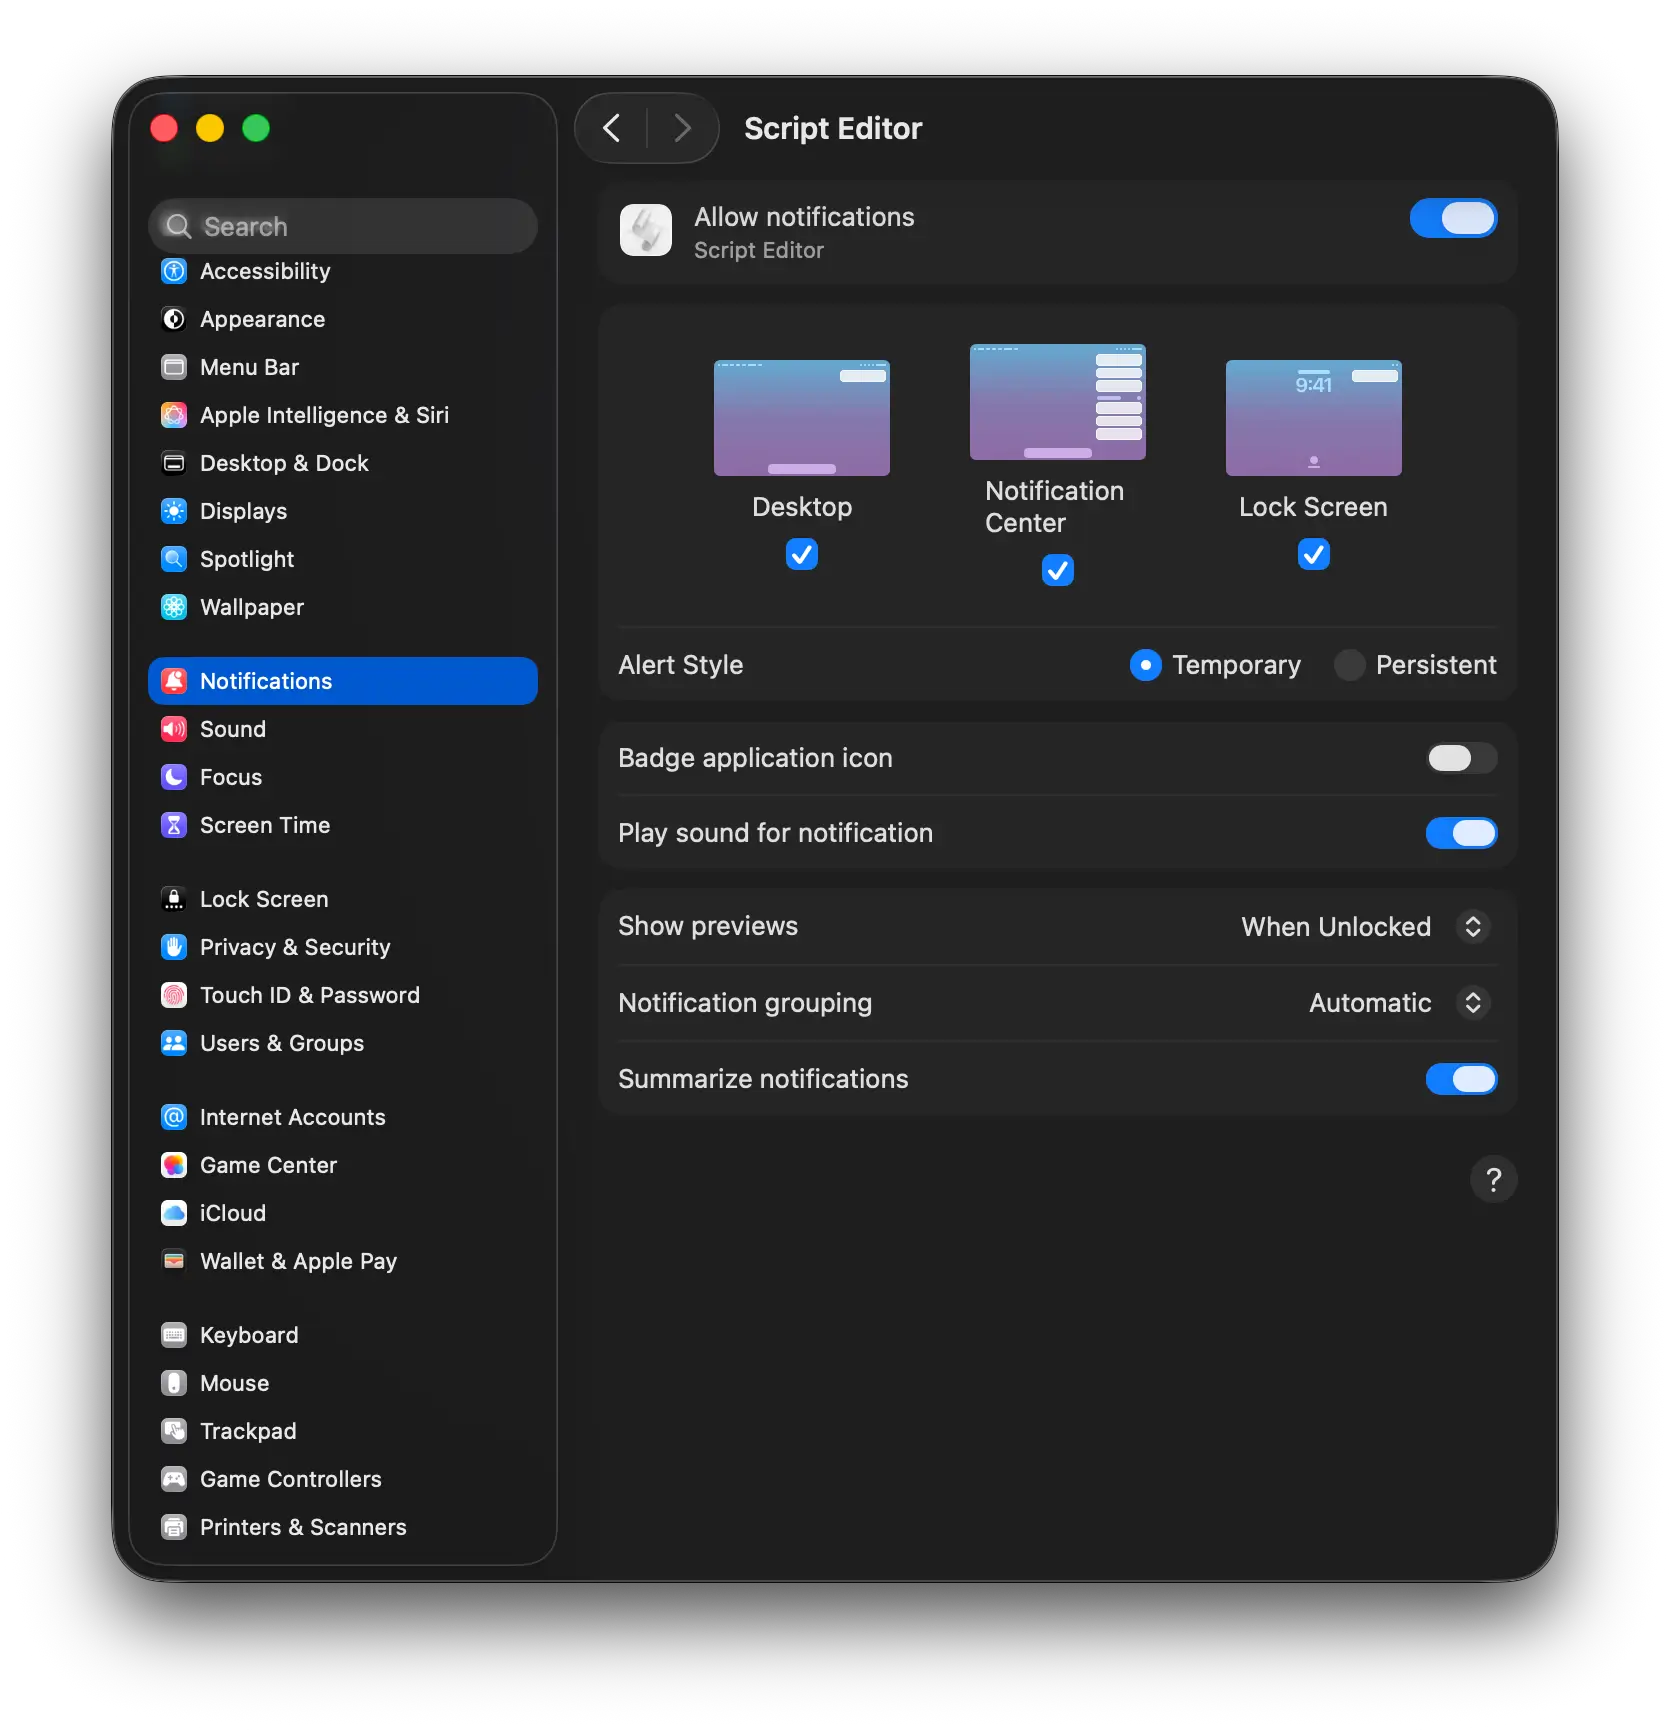Uncheck the Lock Screen checkbox
The image size is (1670, 1730).
click(1313, 554)
